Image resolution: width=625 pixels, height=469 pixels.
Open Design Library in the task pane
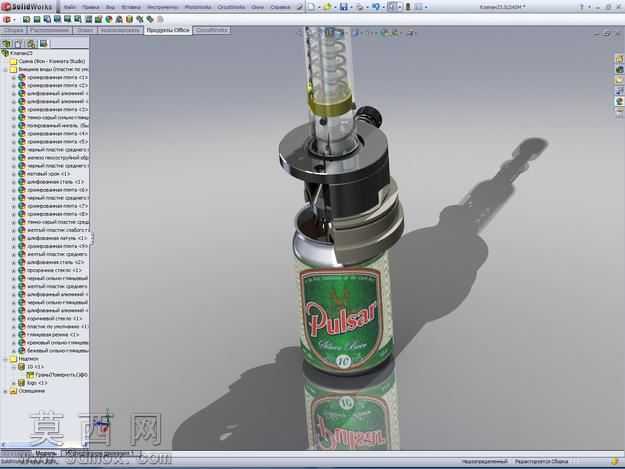(619, 70)
